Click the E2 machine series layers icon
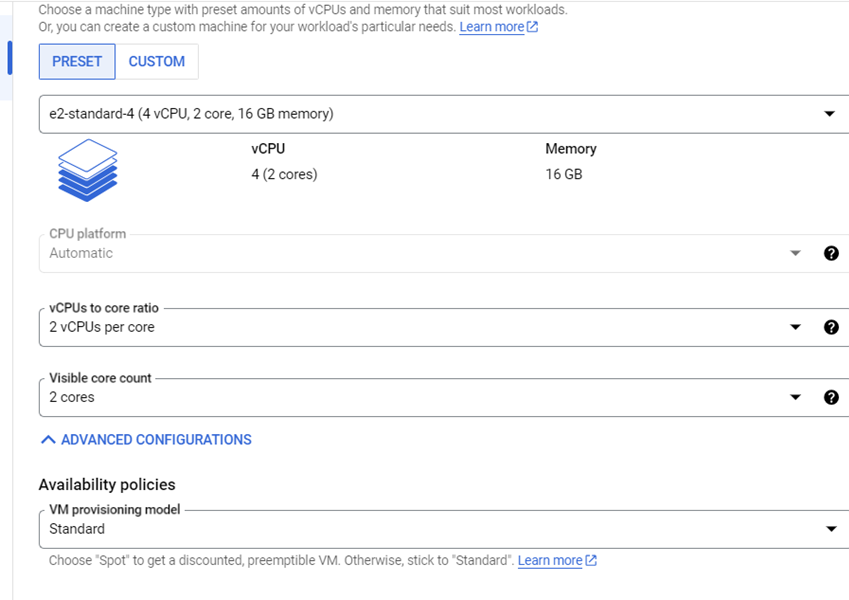 coord(87,170)
